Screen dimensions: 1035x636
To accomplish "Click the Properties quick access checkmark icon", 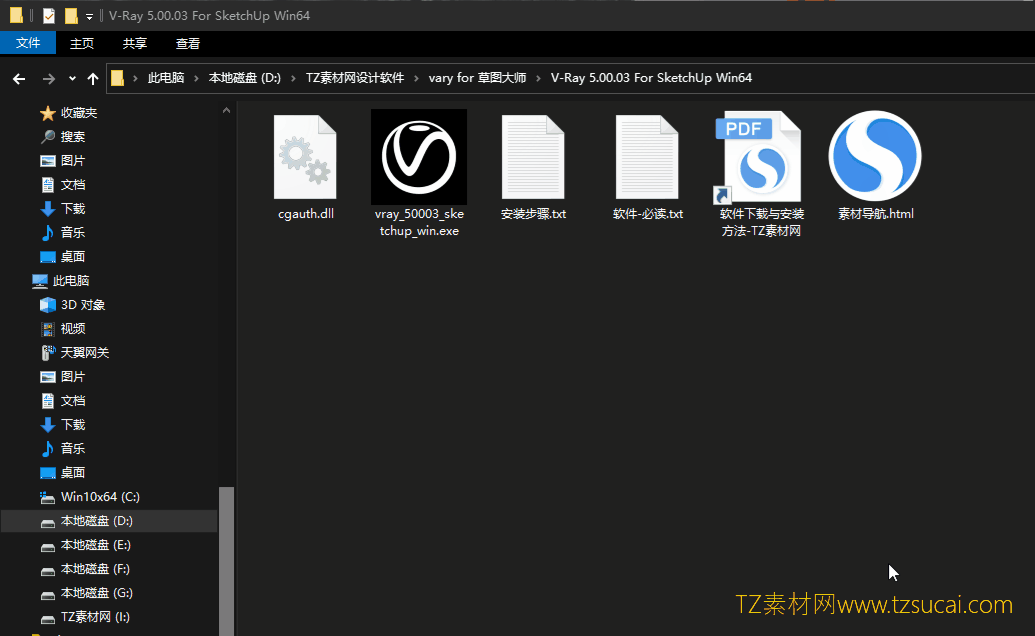I will [49, 16].
